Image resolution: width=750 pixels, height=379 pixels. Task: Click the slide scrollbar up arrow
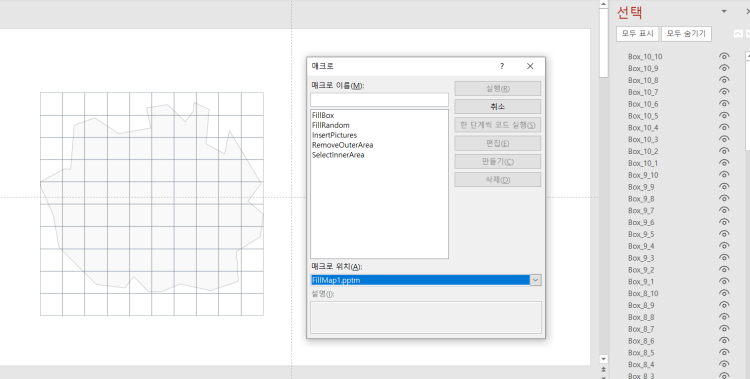604,4
